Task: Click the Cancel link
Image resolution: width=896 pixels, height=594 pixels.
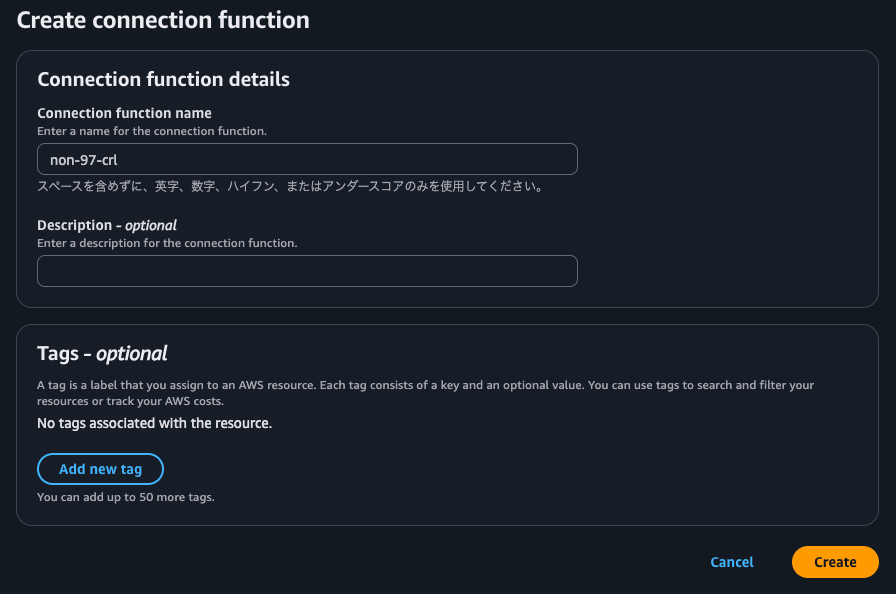Action: point(732,562)
